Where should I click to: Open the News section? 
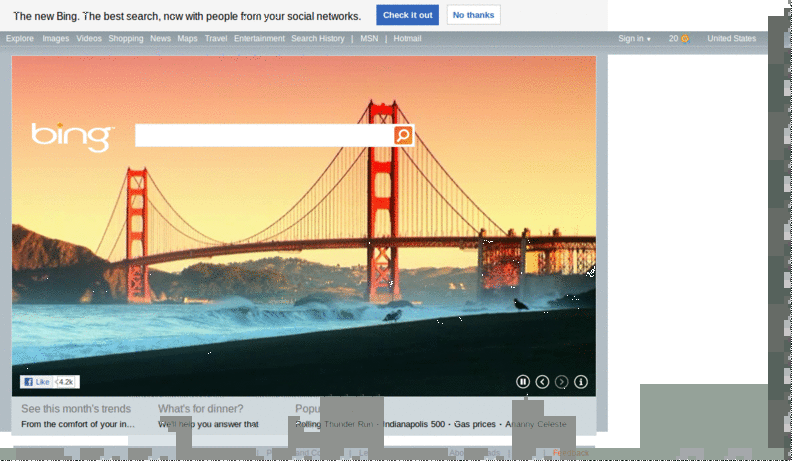coord(162,39)
